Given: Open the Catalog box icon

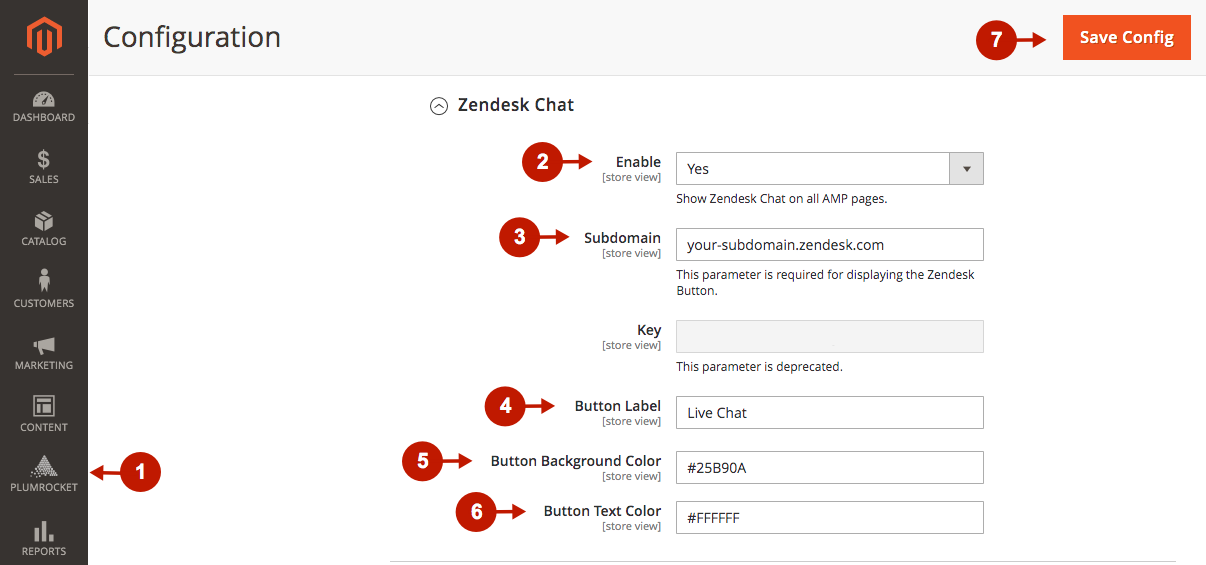Looking at the screenshot, I should pos(44,221).
